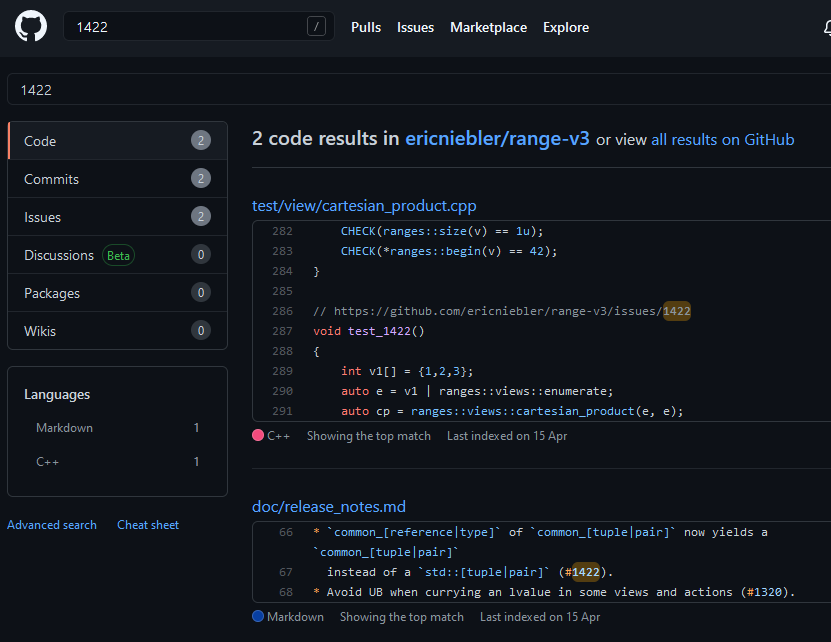Image resolution: width=831 pixels, height=642 pixels.
Task: Click line number 68 in release notes
Action: [286, 592]
